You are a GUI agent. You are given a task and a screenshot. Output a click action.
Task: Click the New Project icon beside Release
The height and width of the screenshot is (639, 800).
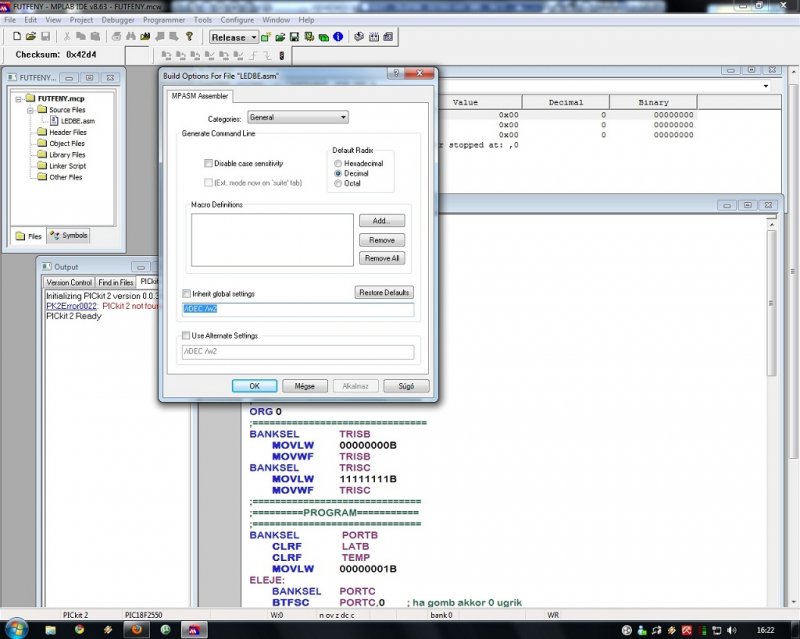pos(265,37)
